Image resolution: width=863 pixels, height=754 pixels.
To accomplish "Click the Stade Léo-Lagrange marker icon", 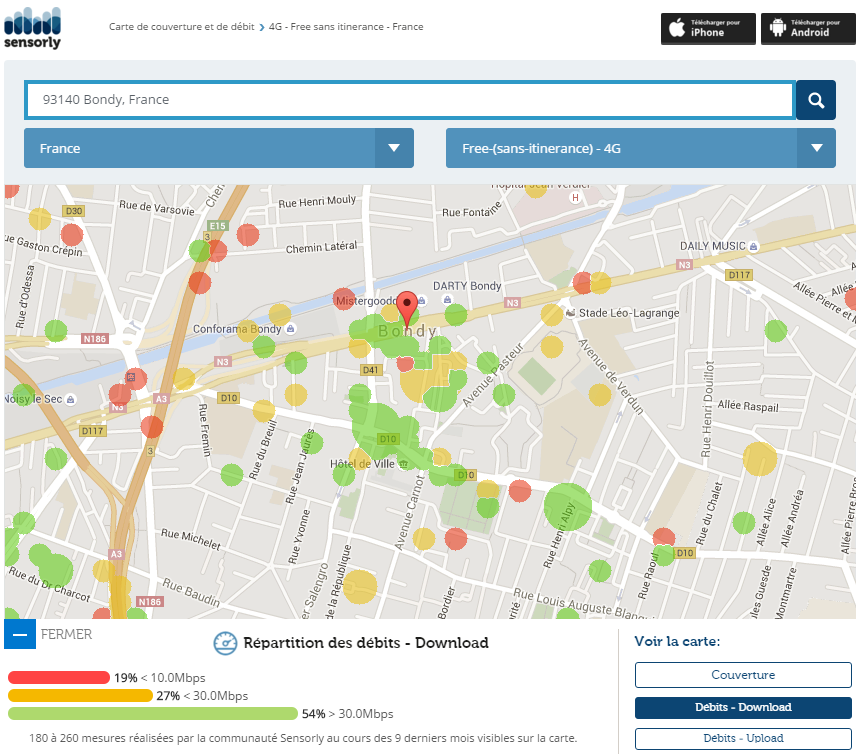I will point(571,313).
